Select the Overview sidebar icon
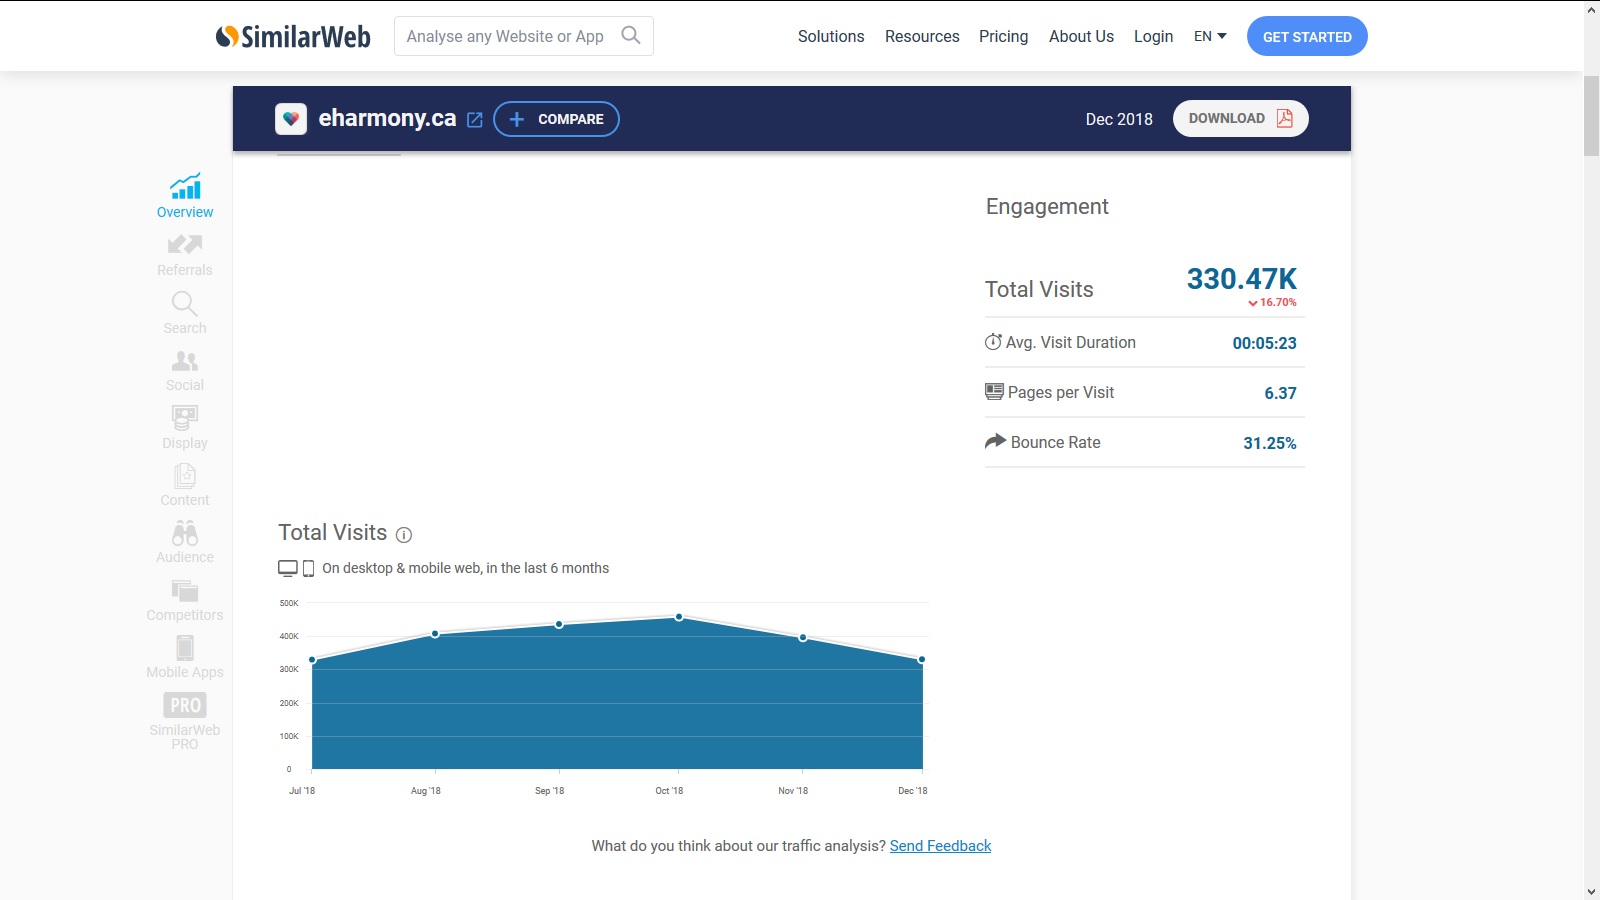 185,186
